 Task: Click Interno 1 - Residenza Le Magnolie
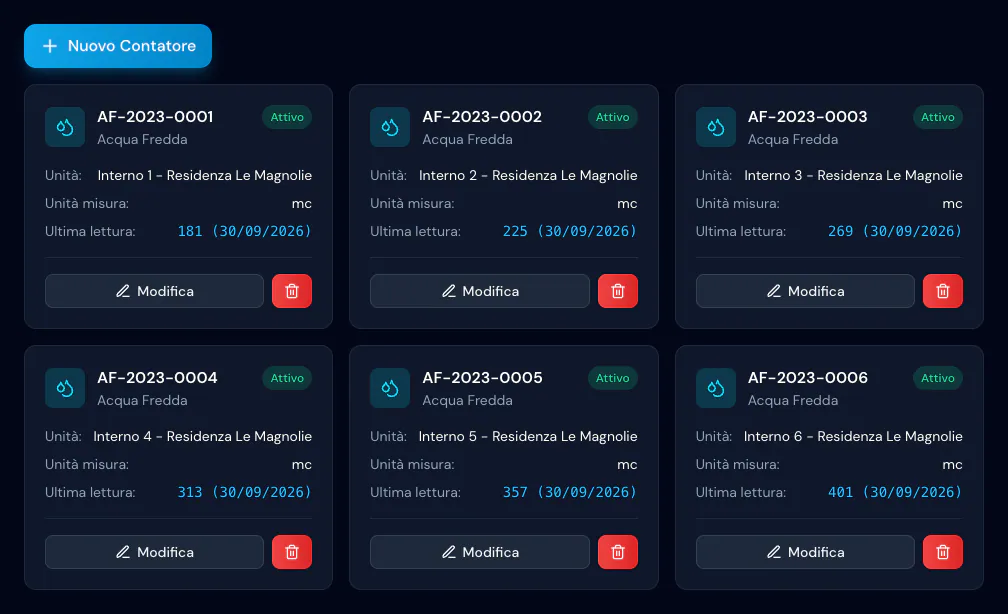204,176
